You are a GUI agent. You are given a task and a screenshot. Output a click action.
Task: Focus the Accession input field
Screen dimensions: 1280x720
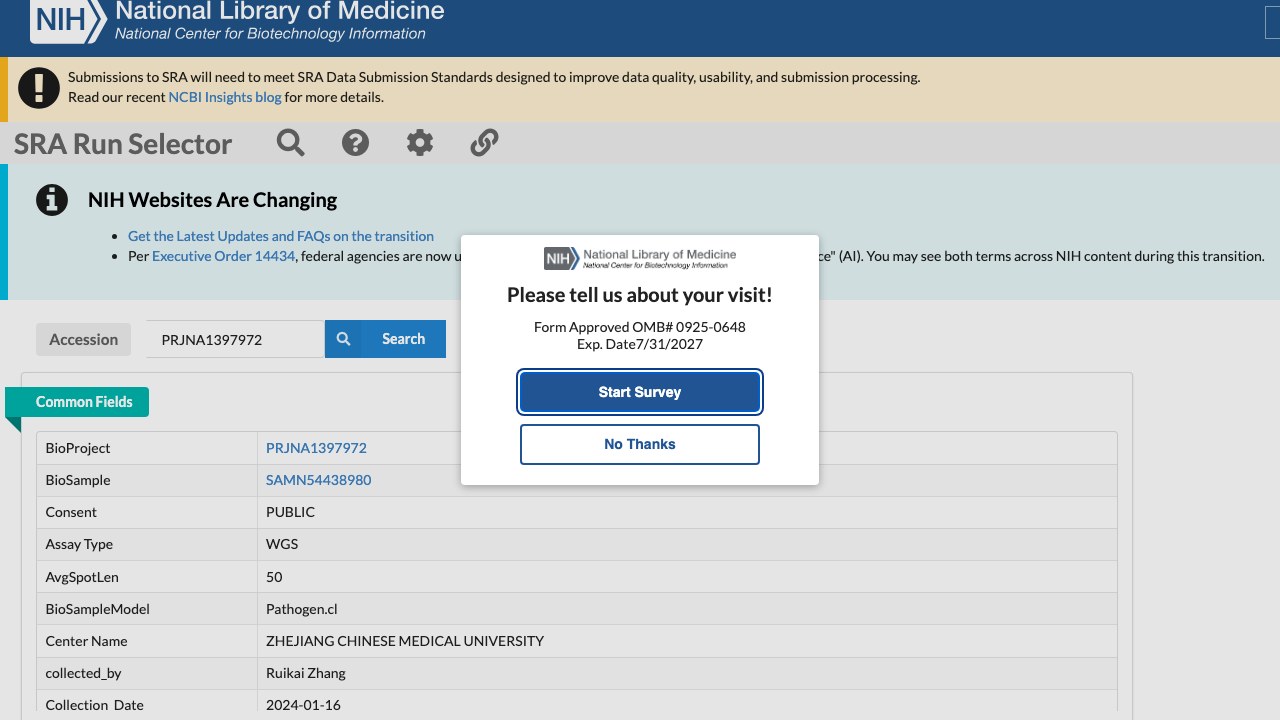click(x=235, y=339)
